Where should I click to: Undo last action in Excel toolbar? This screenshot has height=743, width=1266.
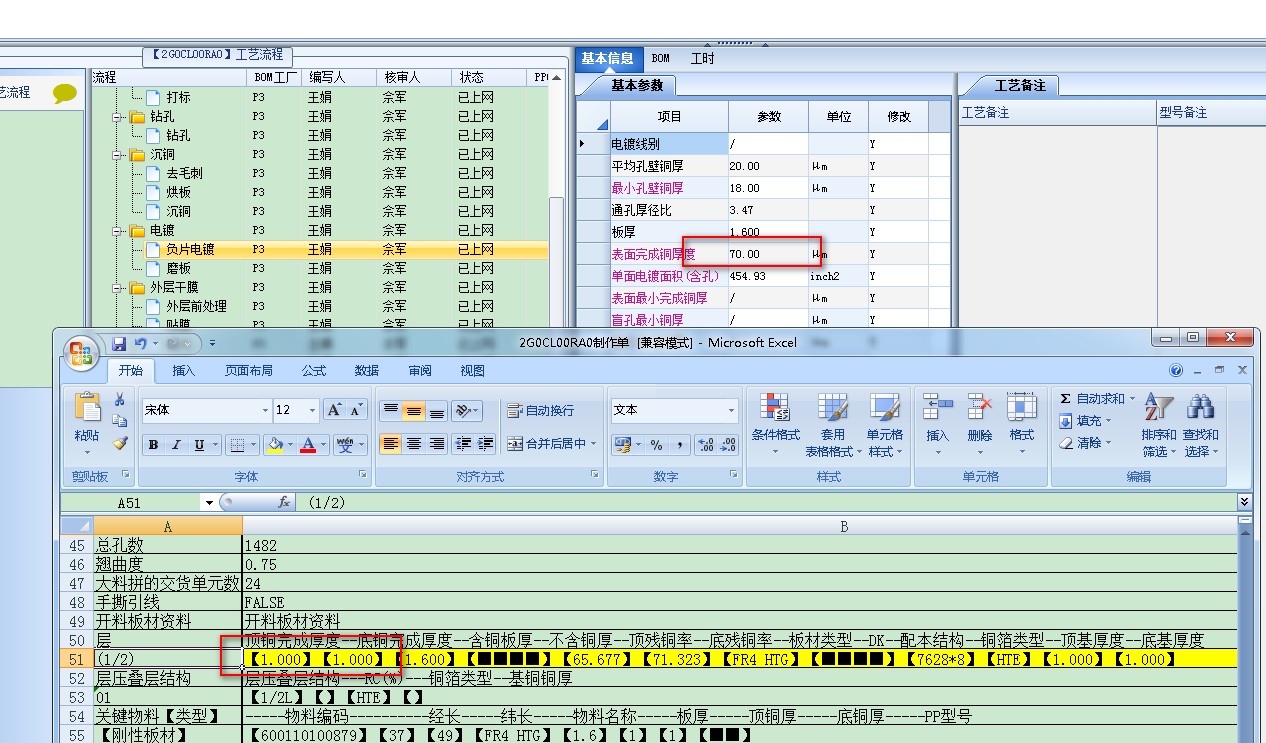pyautogui.click(x=141, y=343)
